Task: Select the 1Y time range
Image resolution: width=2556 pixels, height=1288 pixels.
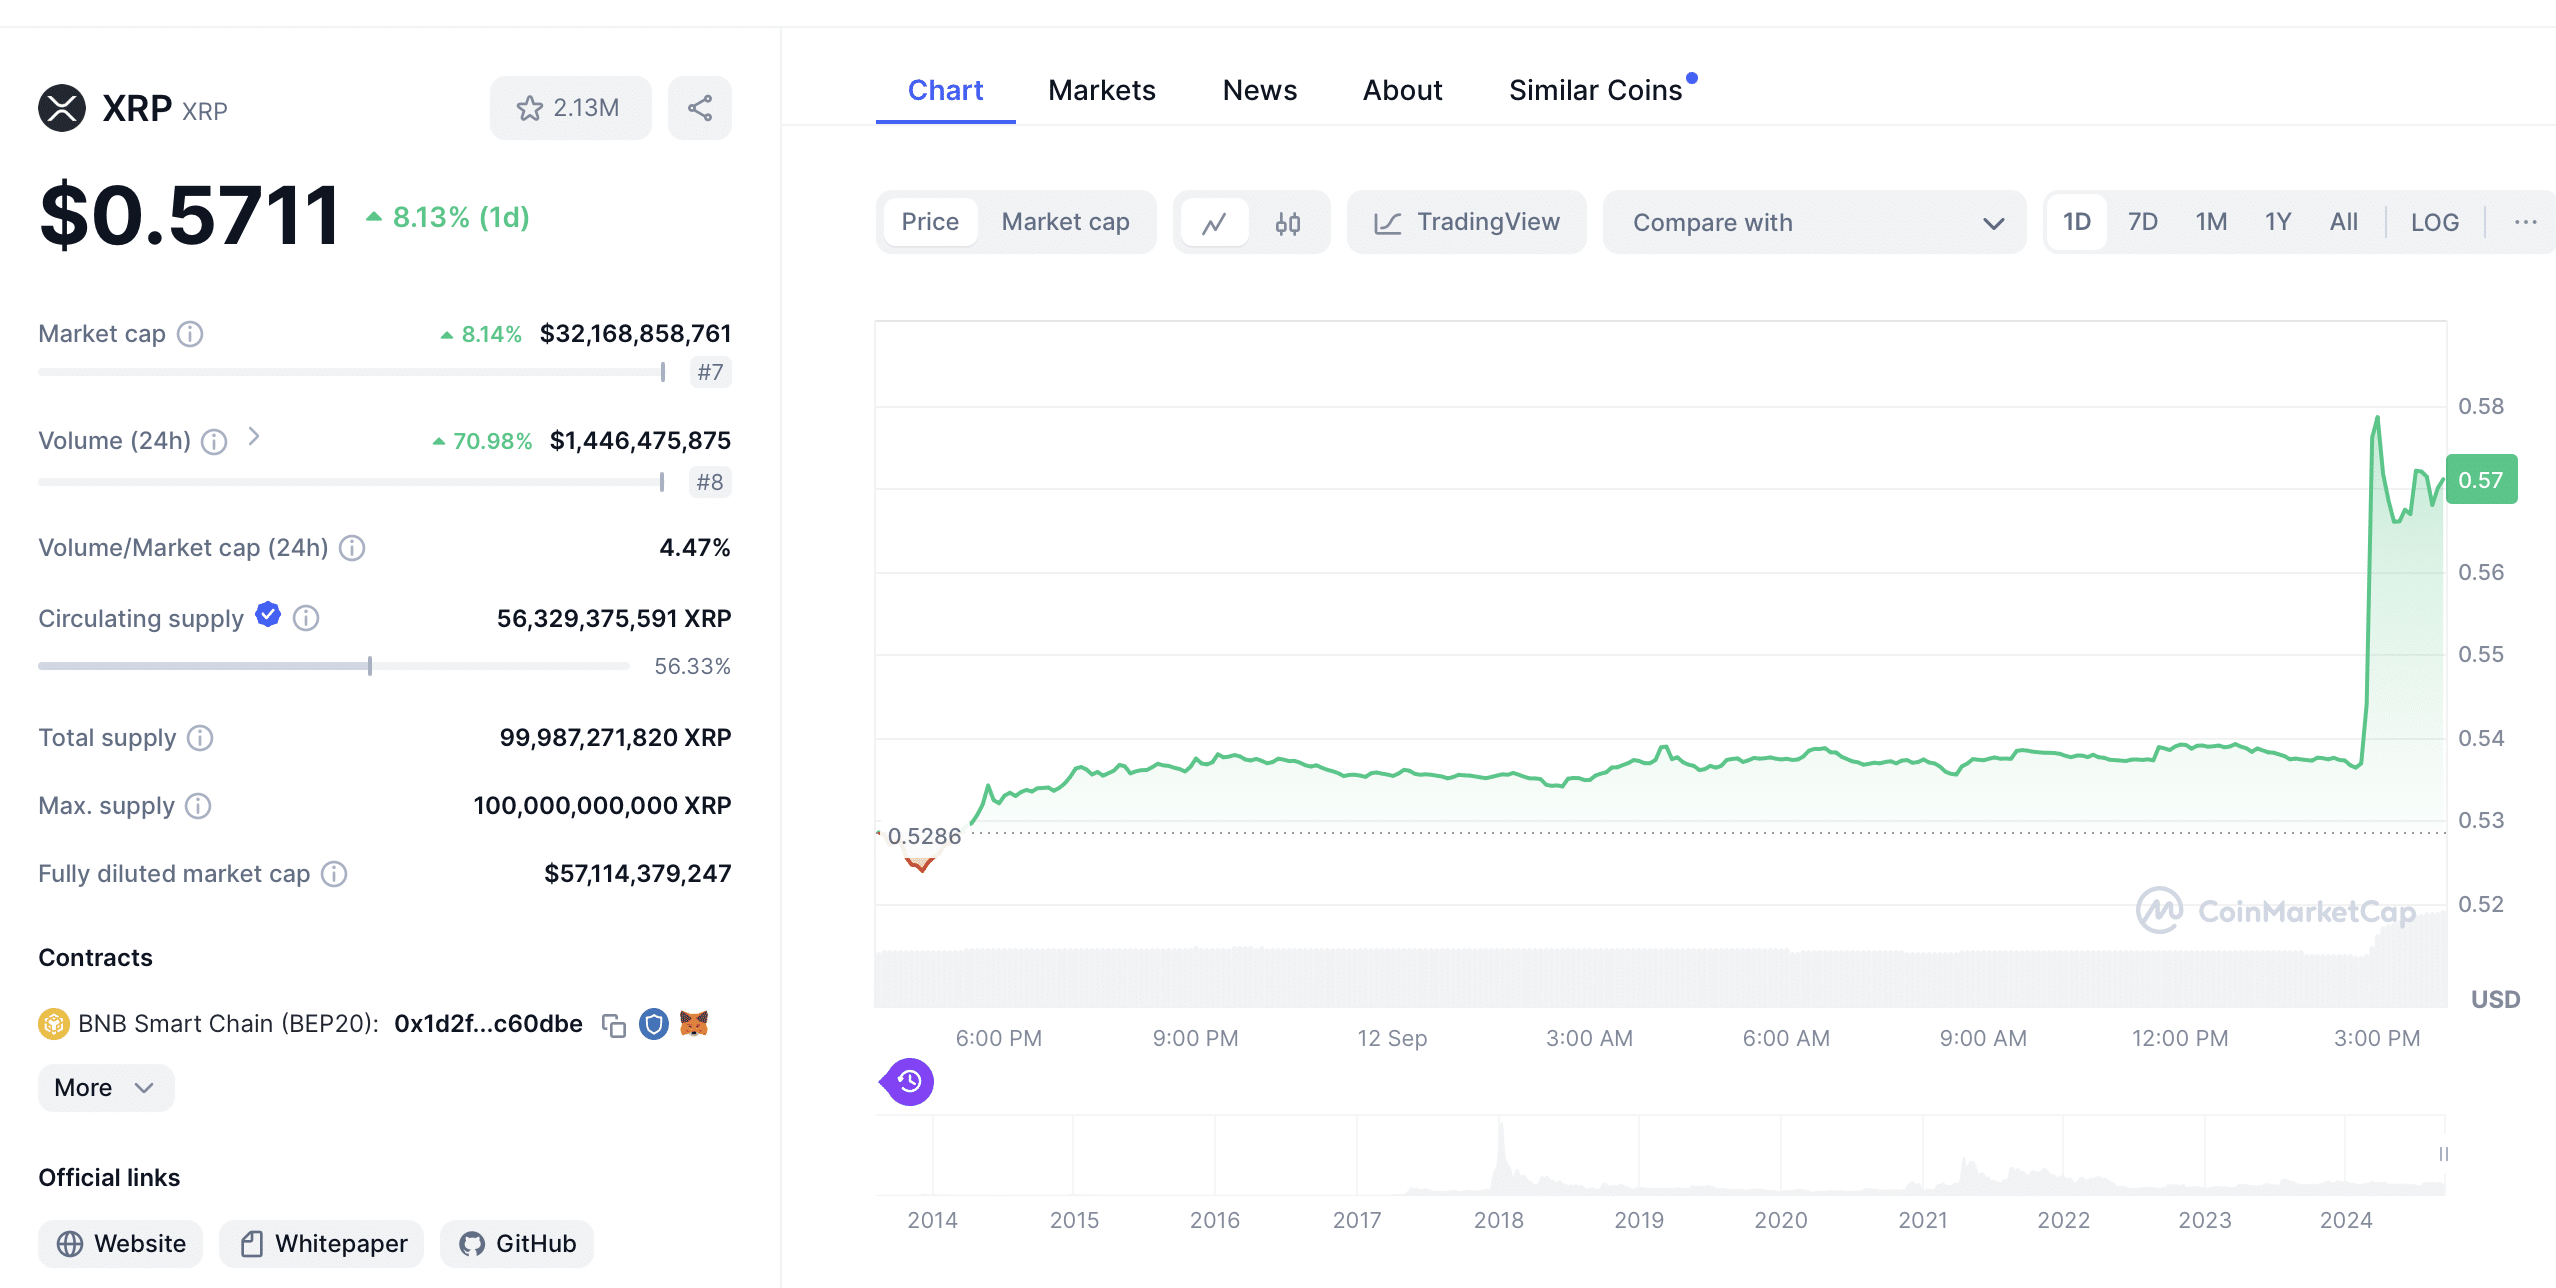Action: pos(2278,222)
